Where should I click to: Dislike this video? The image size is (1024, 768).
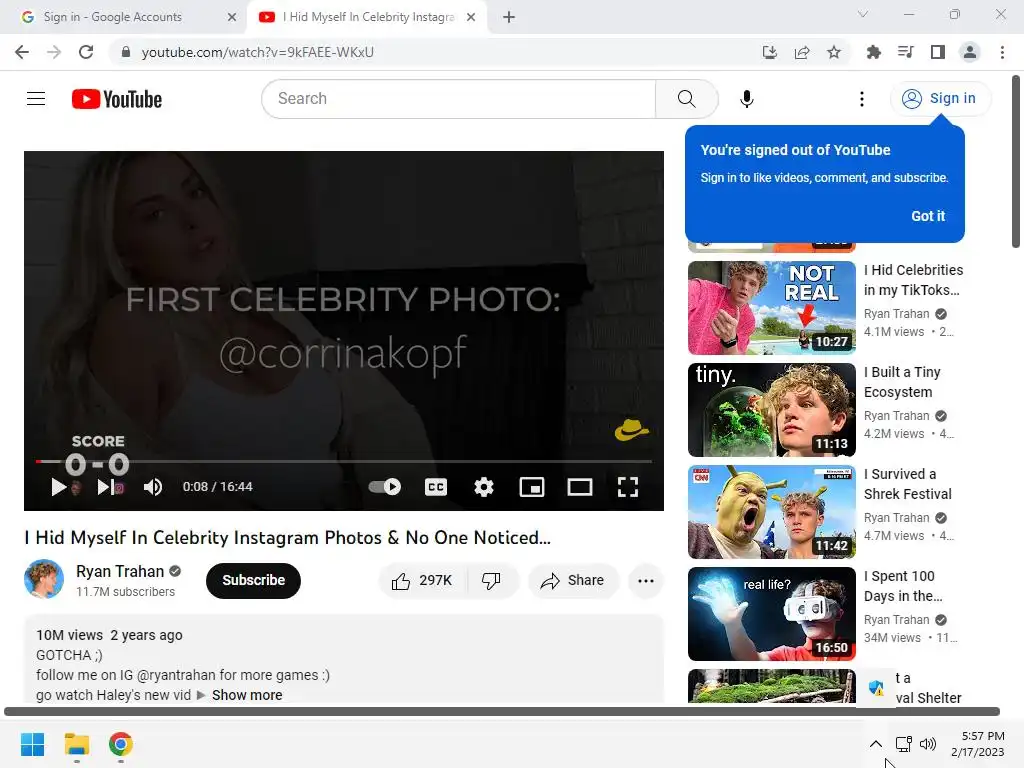[x=491, y=581]
